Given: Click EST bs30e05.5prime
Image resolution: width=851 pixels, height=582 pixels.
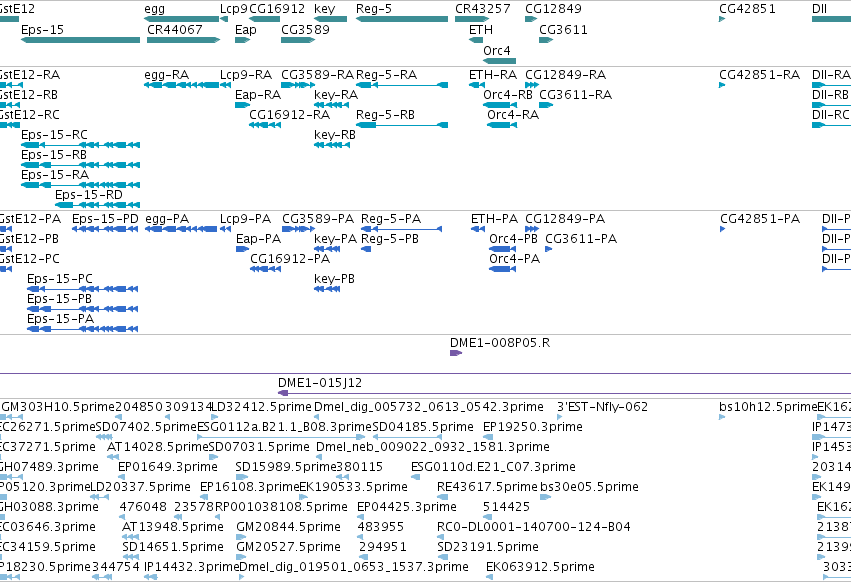Looking at the screenshot, I should point(545,497).
